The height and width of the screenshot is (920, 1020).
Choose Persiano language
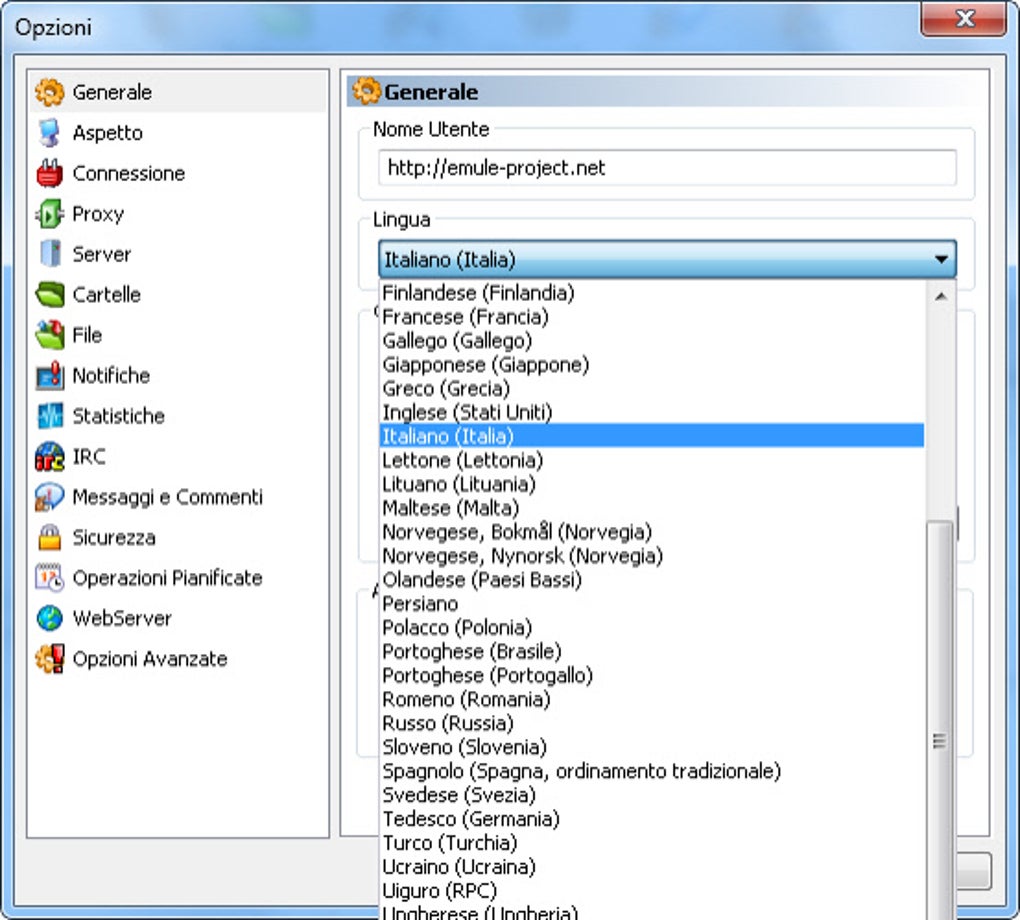(652, 604)
